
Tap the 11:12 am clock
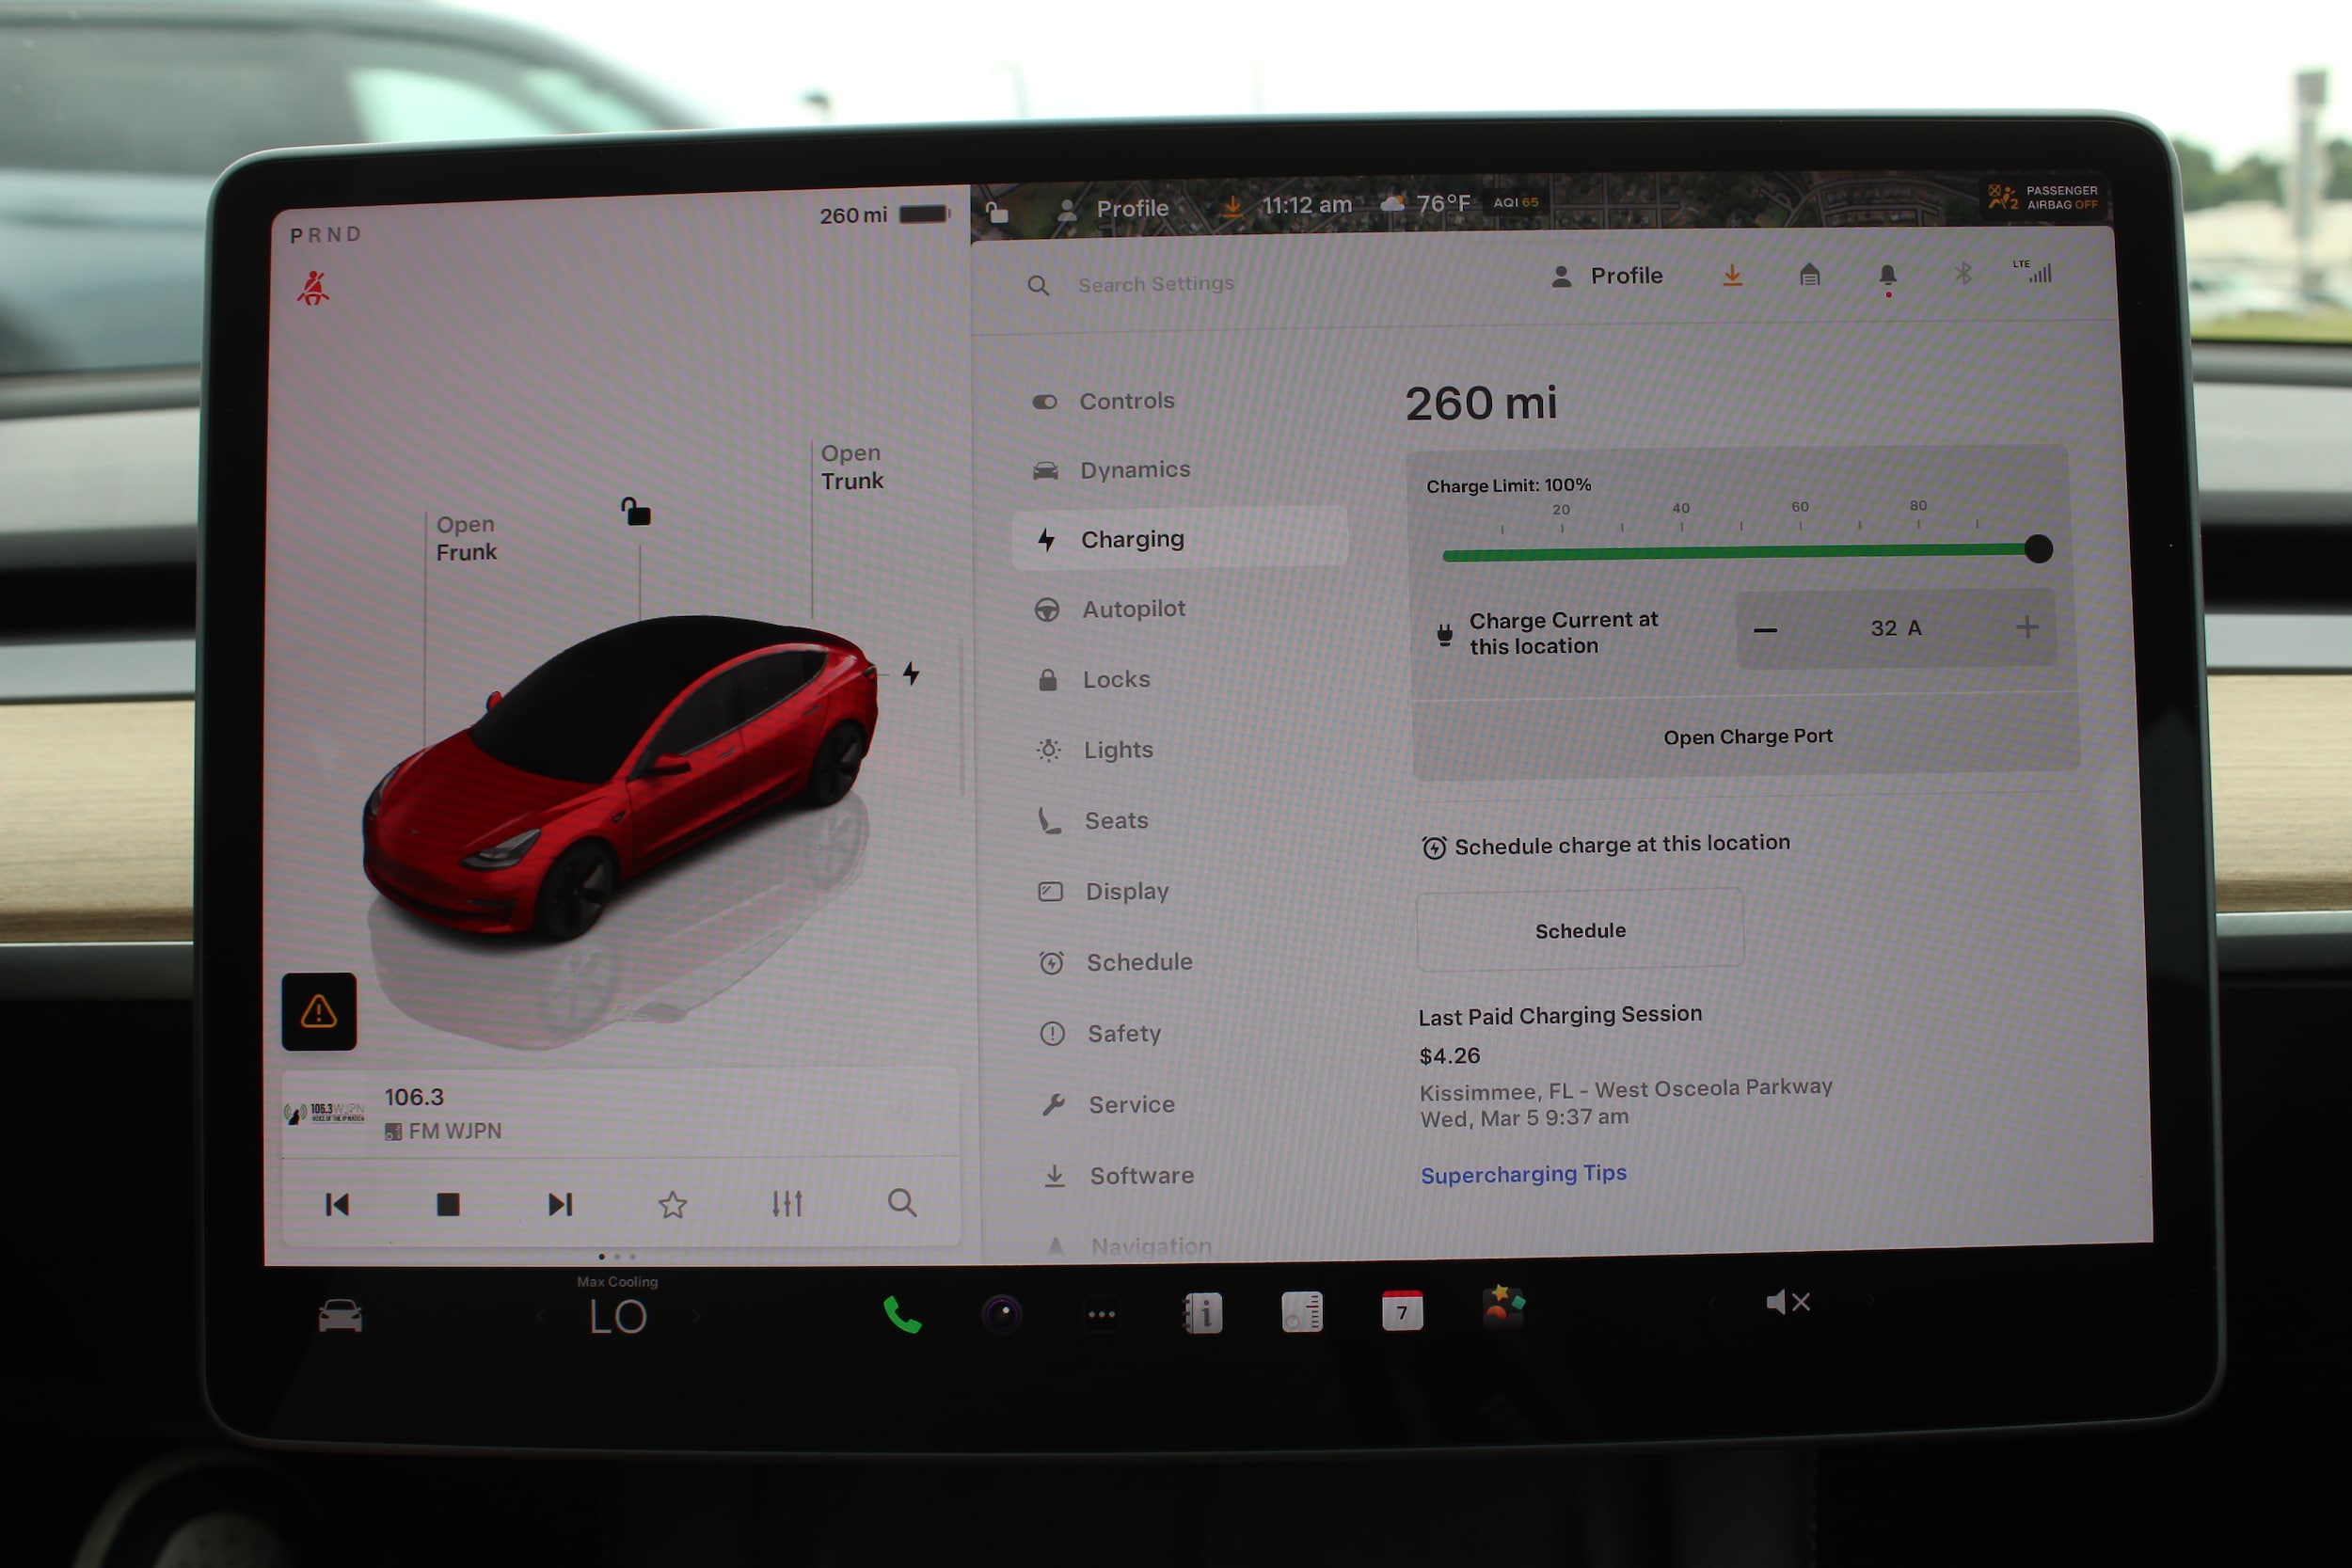(x=1306, y=205)
